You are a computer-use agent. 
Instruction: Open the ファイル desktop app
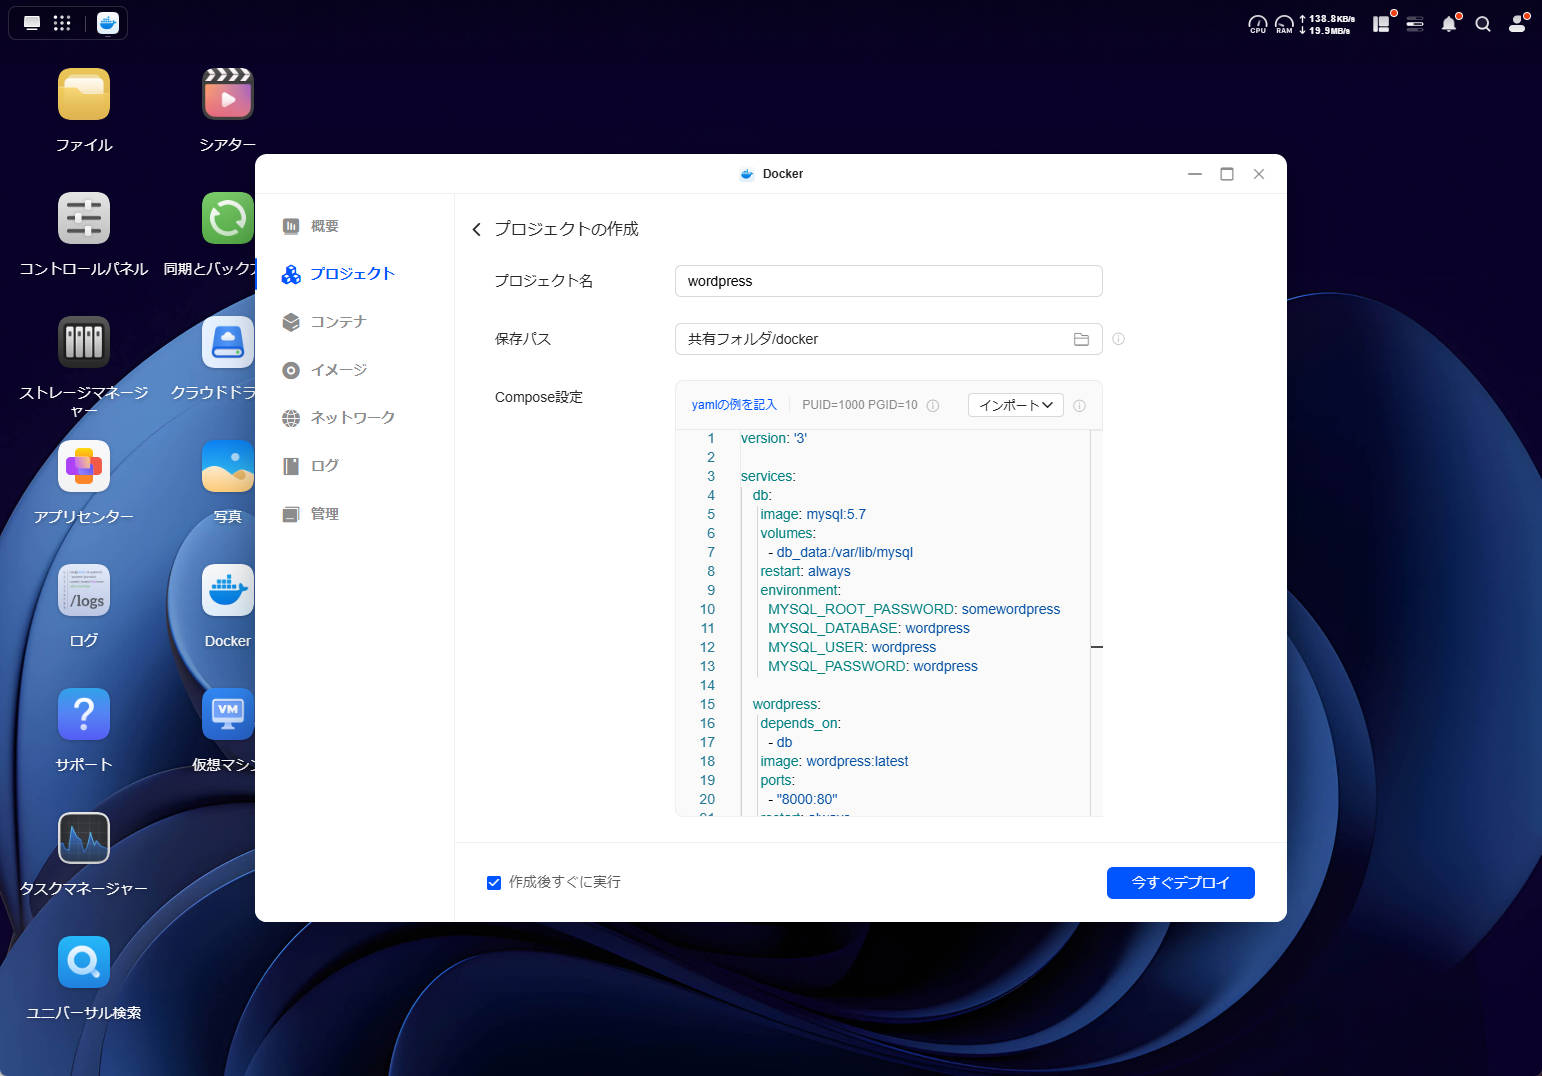click(x=84, y=95)
